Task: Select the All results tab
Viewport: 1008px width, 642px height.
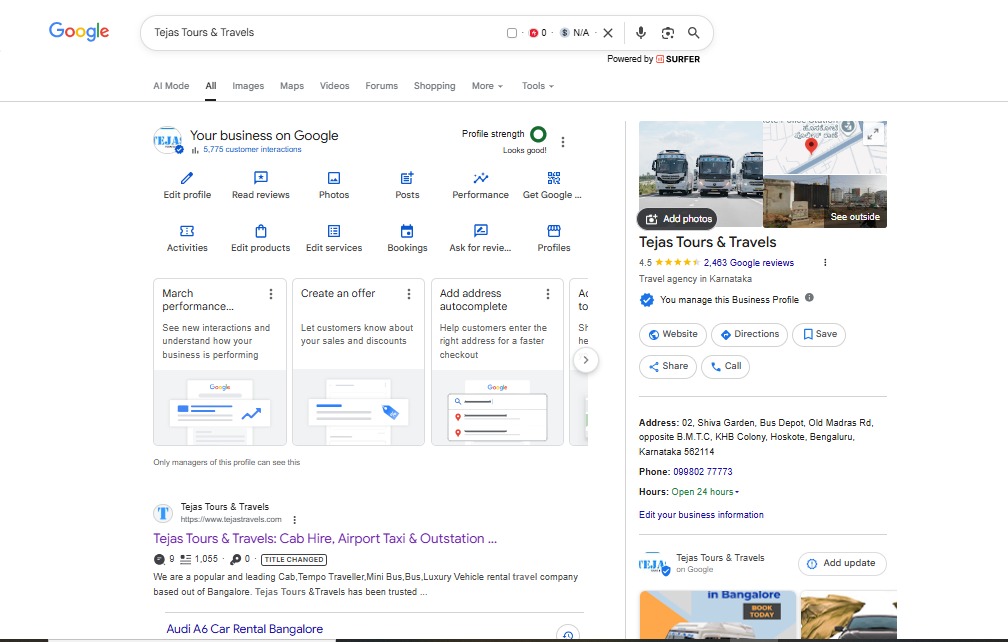Action: pos(211,85)
